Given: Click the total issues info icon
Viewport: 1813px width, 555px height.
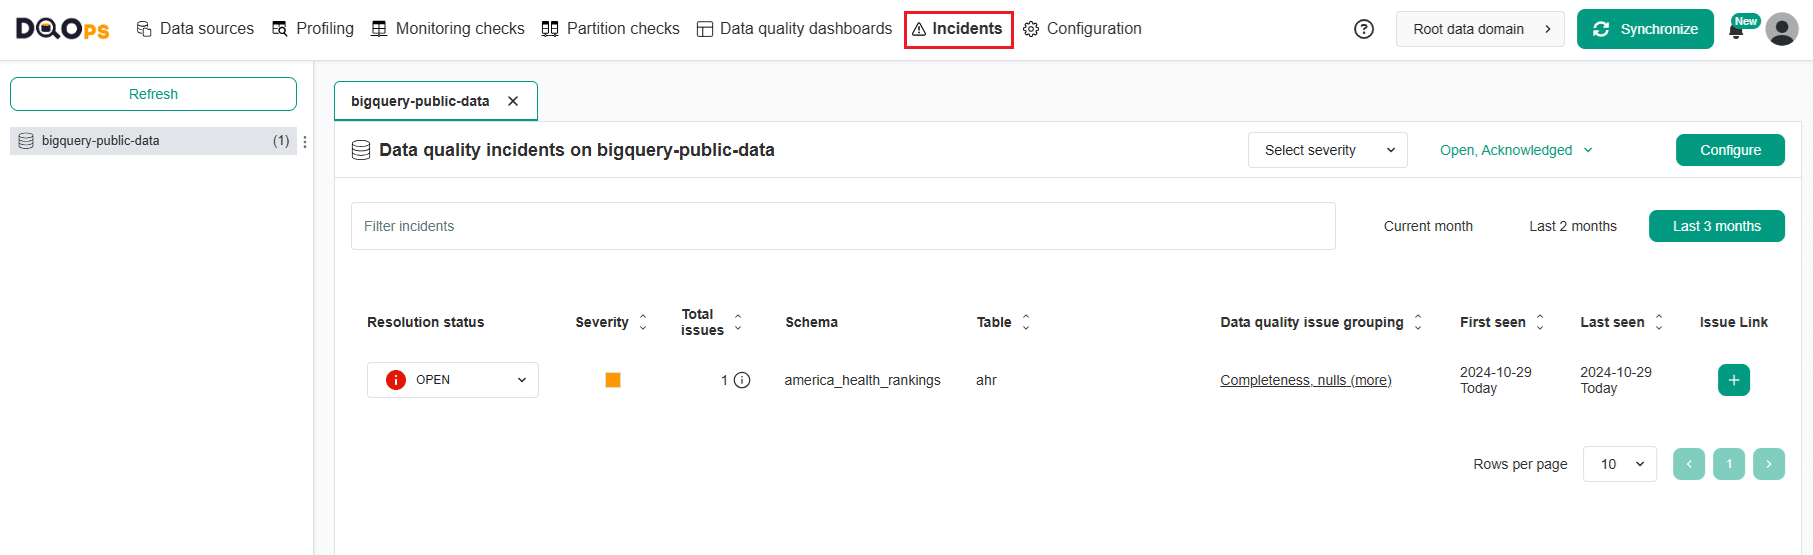Looking at the screenshot, I should (742, 380).
